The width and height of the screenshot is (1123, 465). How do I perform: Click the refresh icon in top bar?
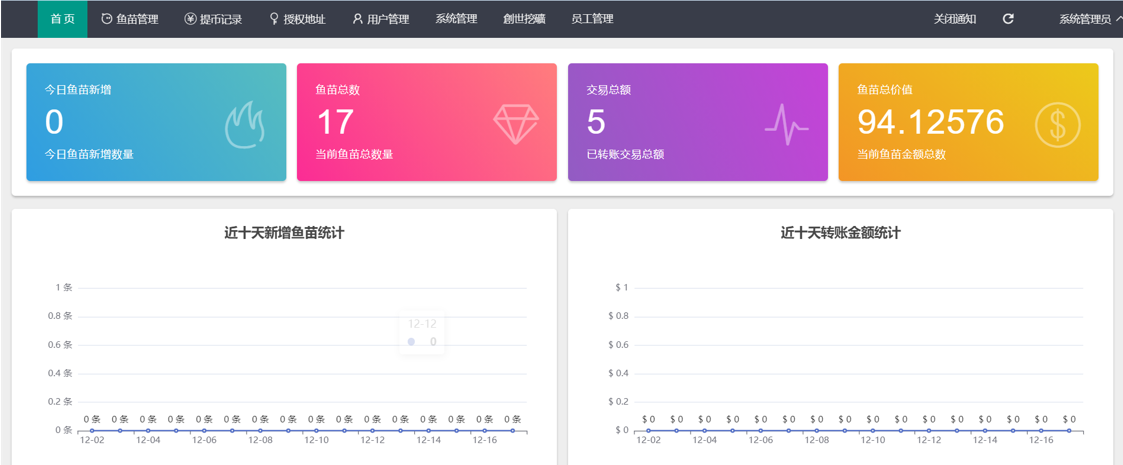click(1008, 19)
